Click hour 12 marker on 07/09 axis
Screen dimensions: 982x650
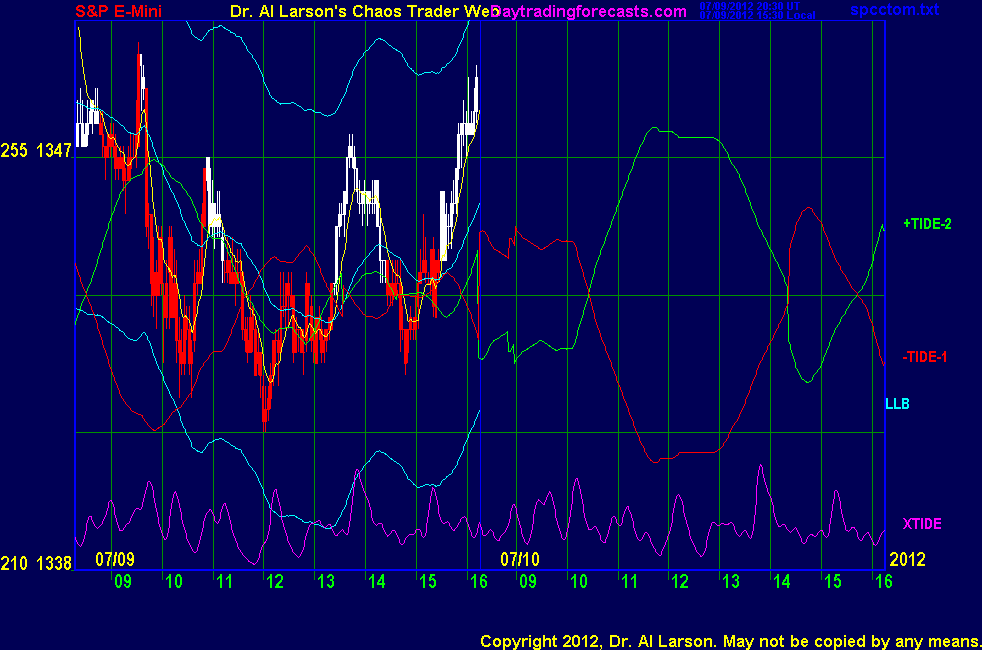pos(274,581)
